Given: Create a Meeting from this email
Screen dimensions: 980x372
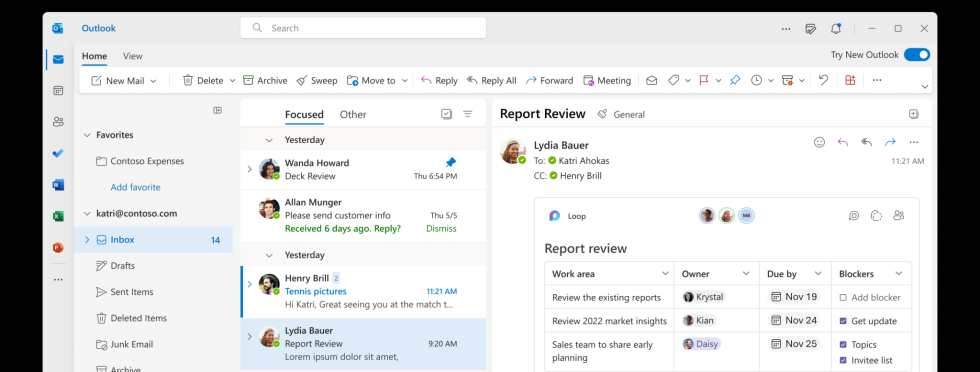Looking at the screenshot, I should pos(607,81).
